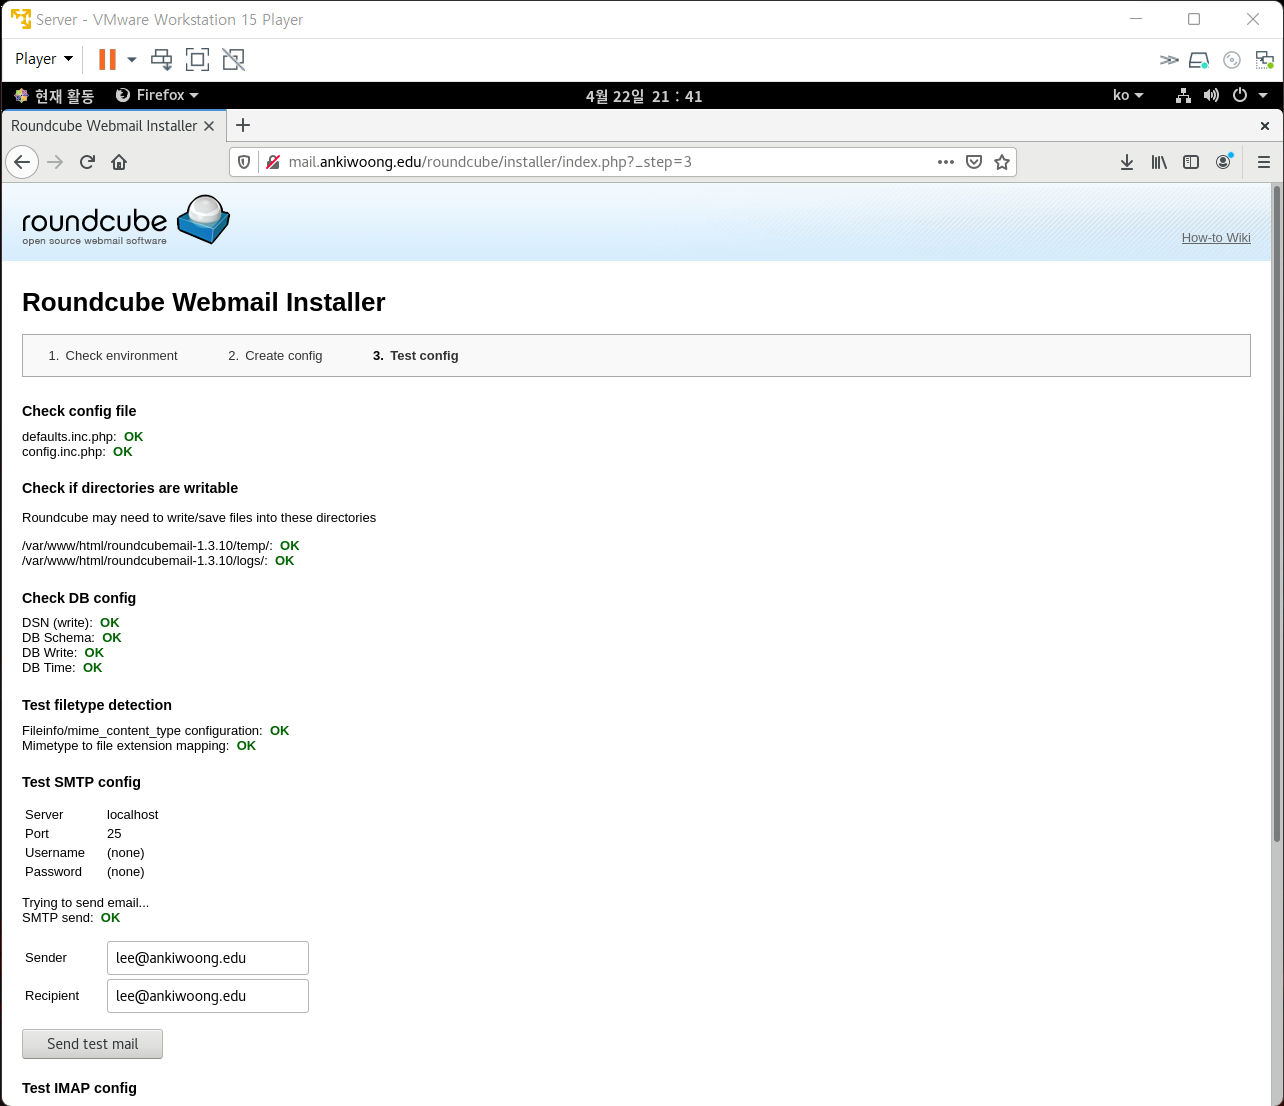Click the Sender email field
The height and width of the screenshot is (1106, 1284).
coord(208,958)
